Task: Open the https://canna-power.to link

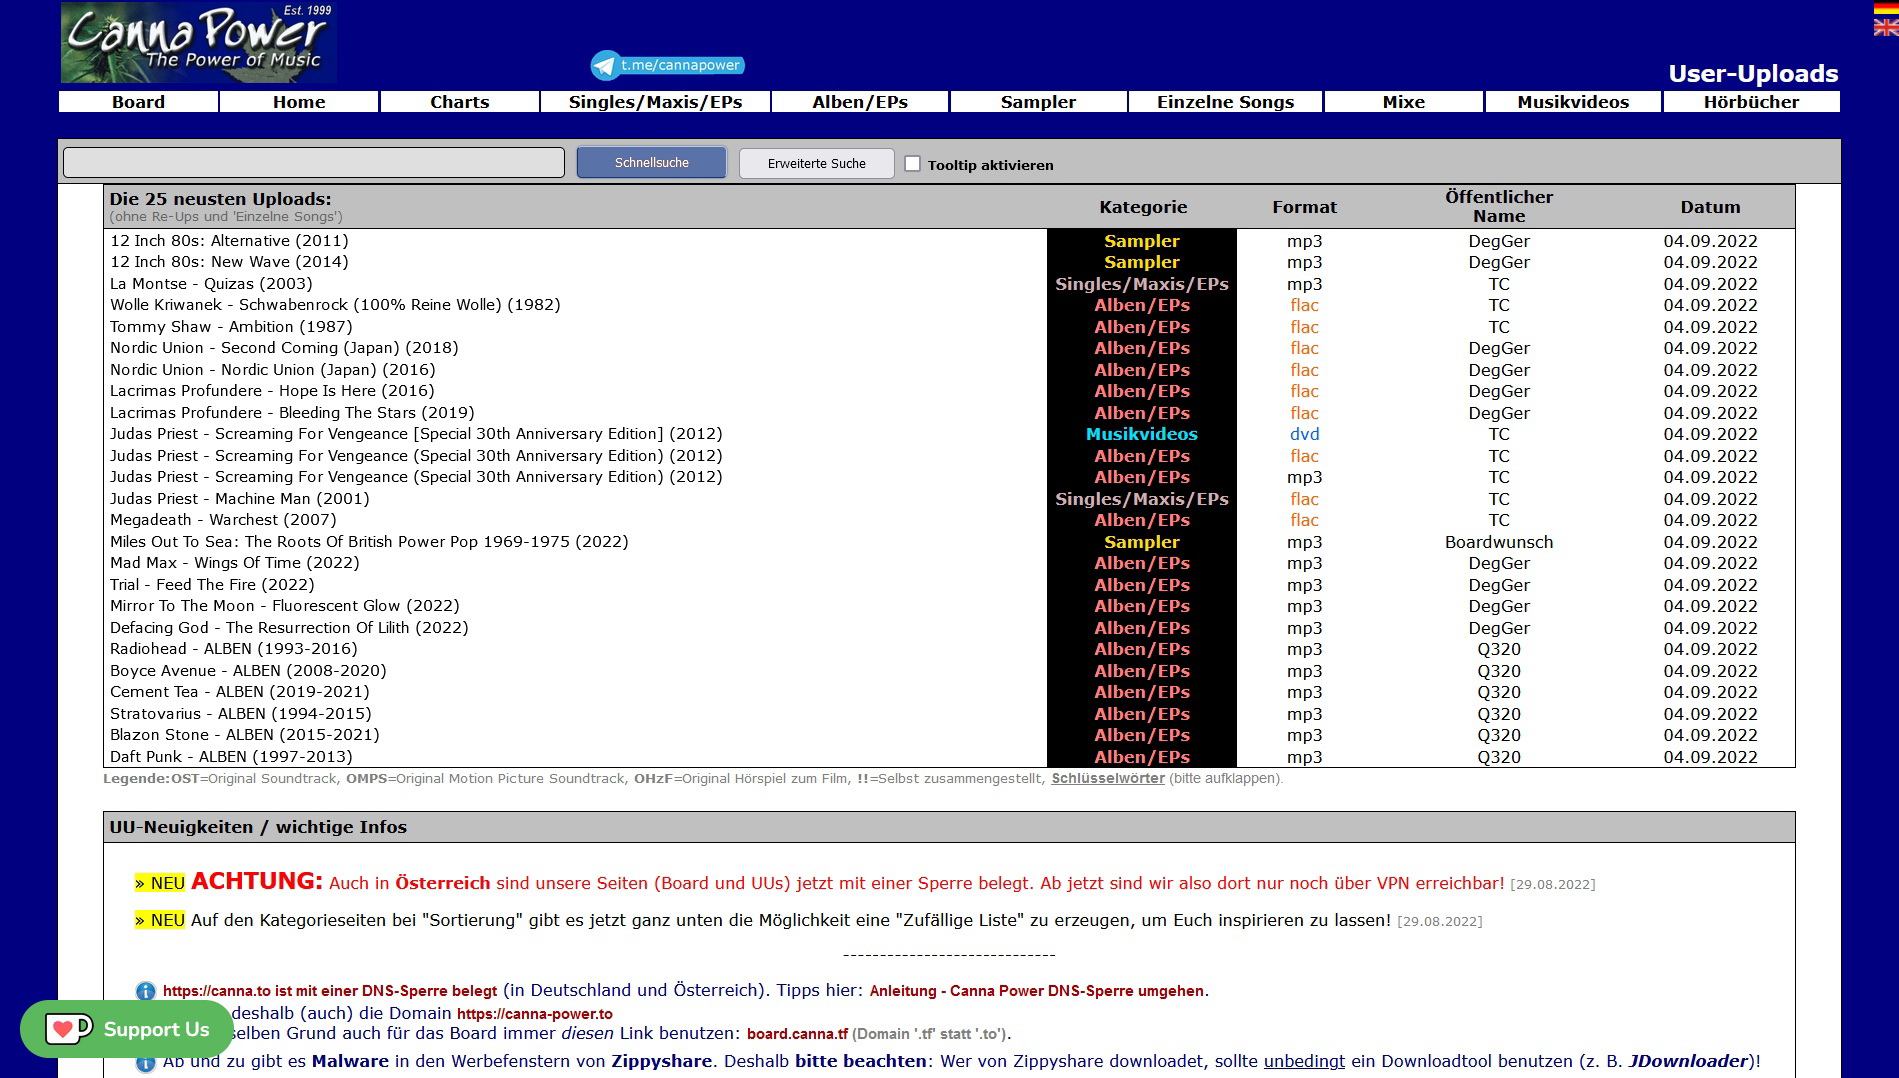Action: point(535,1014)
